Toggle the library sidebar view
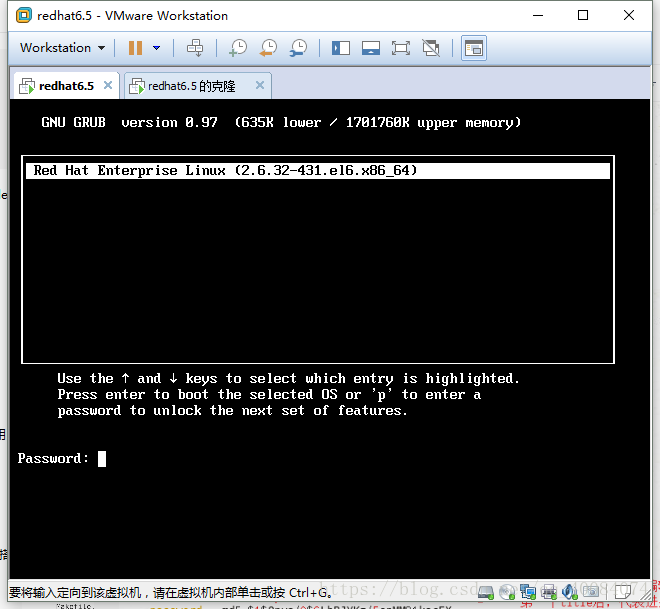660x609 pixels. pos(341,48)
